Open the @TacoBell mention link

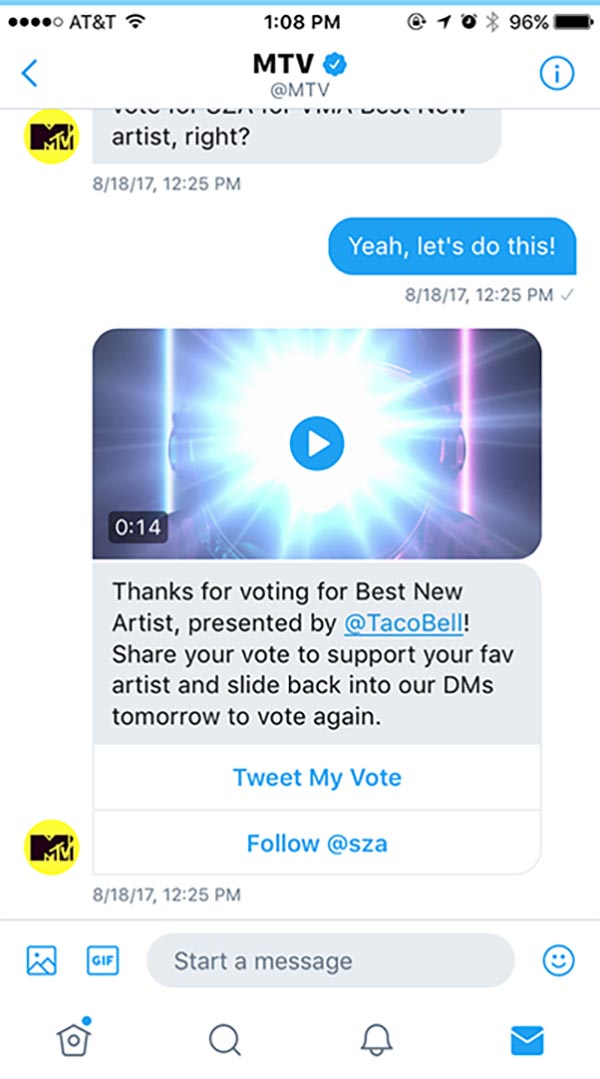(x=403, y=622)
